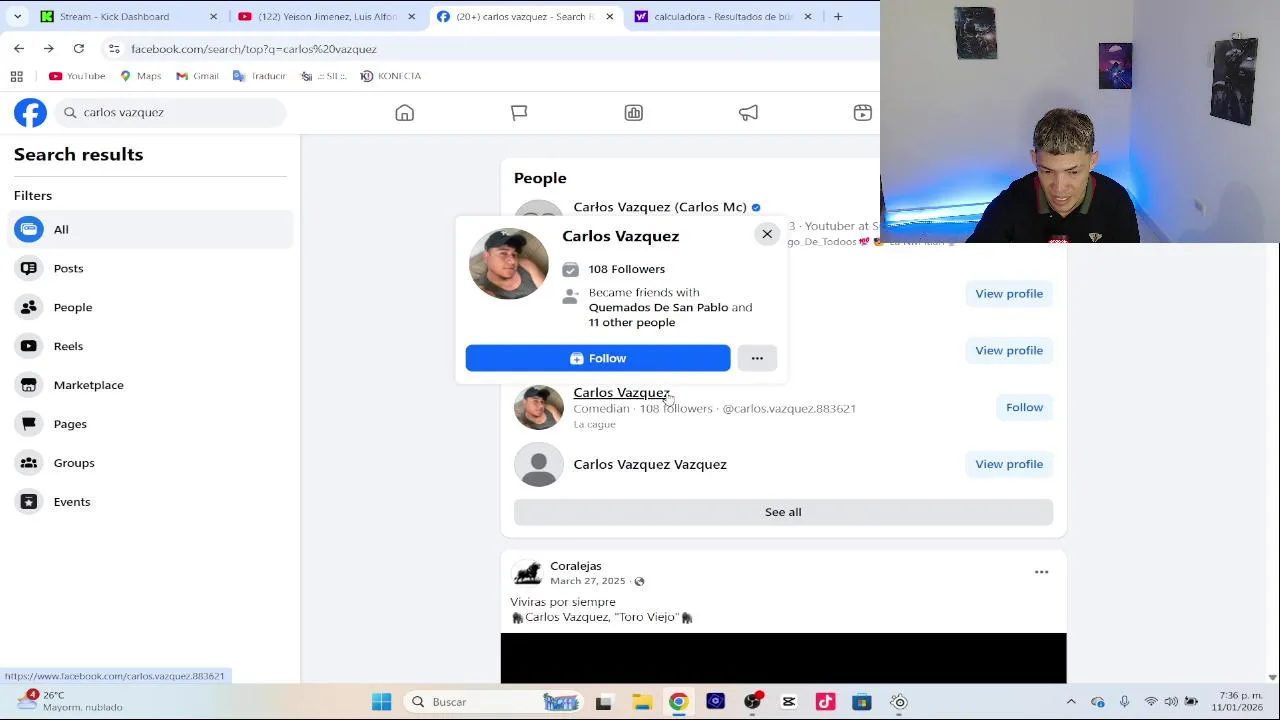The width and height of the screenshot is (1280, 720).
Task: Open volume settings speaker icon in tray
Action: coord(1171,702)
